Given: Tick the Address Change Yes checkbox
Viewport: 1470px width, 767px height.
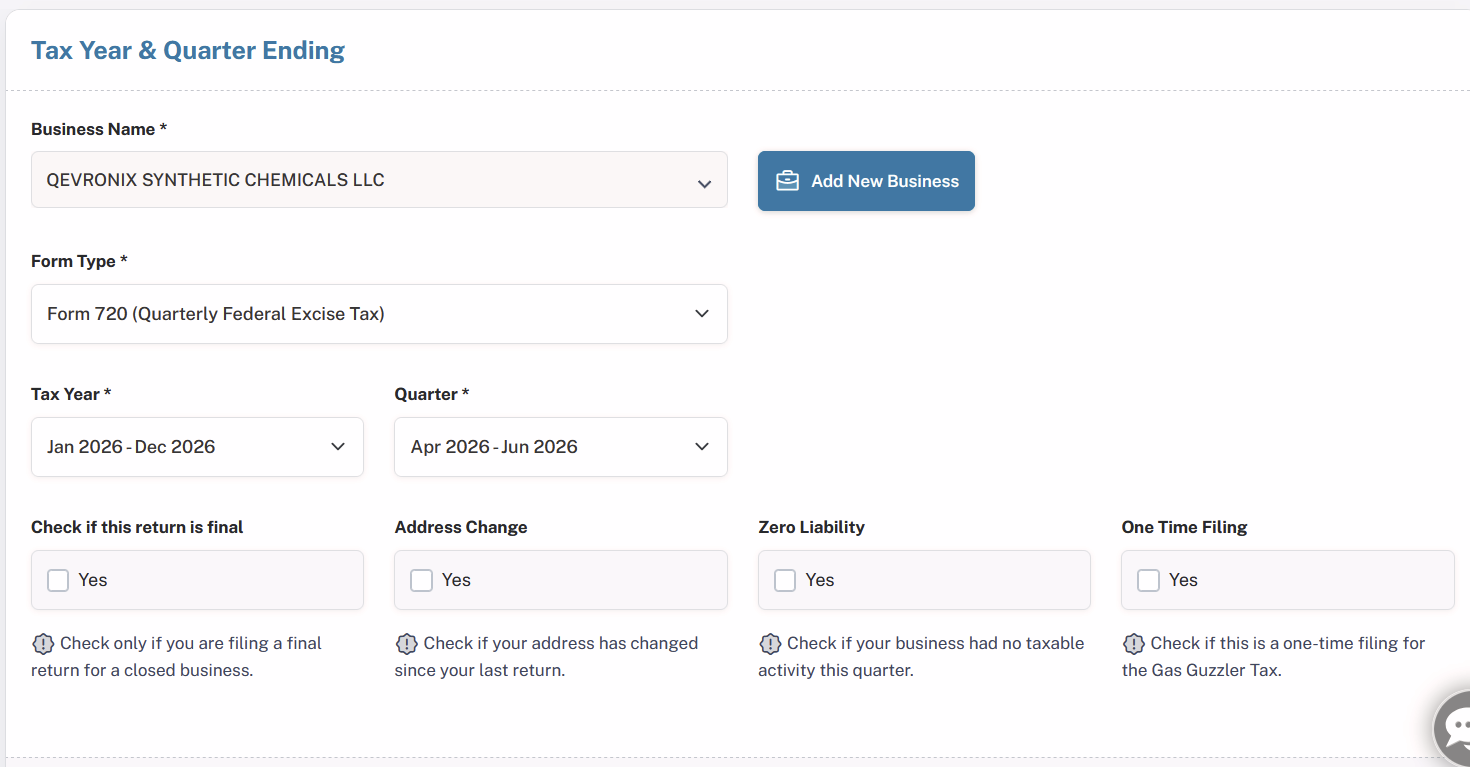Looking at the screenshot, I should coord(422,580).
